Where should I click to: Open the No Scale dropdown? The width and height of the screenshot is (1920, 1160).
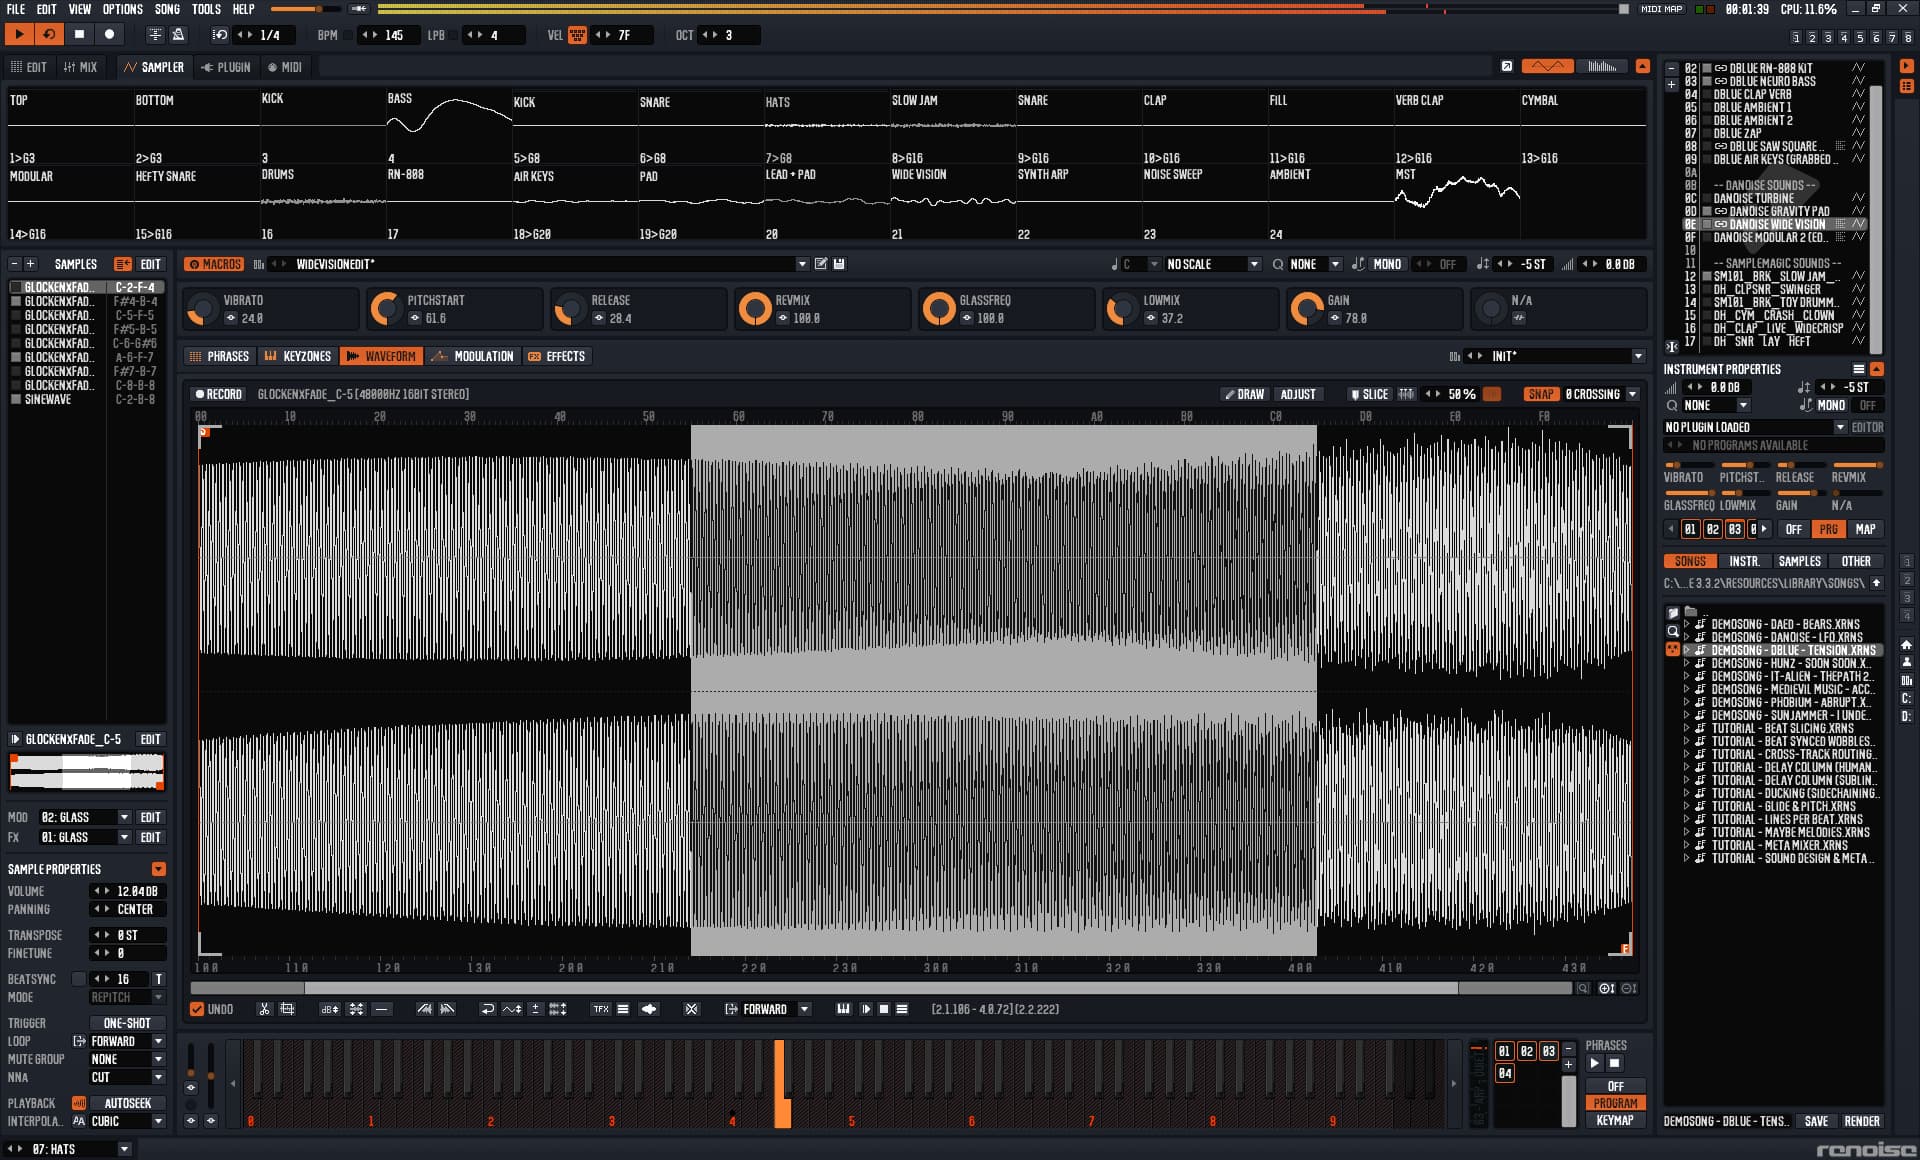tap(1212, 264)
